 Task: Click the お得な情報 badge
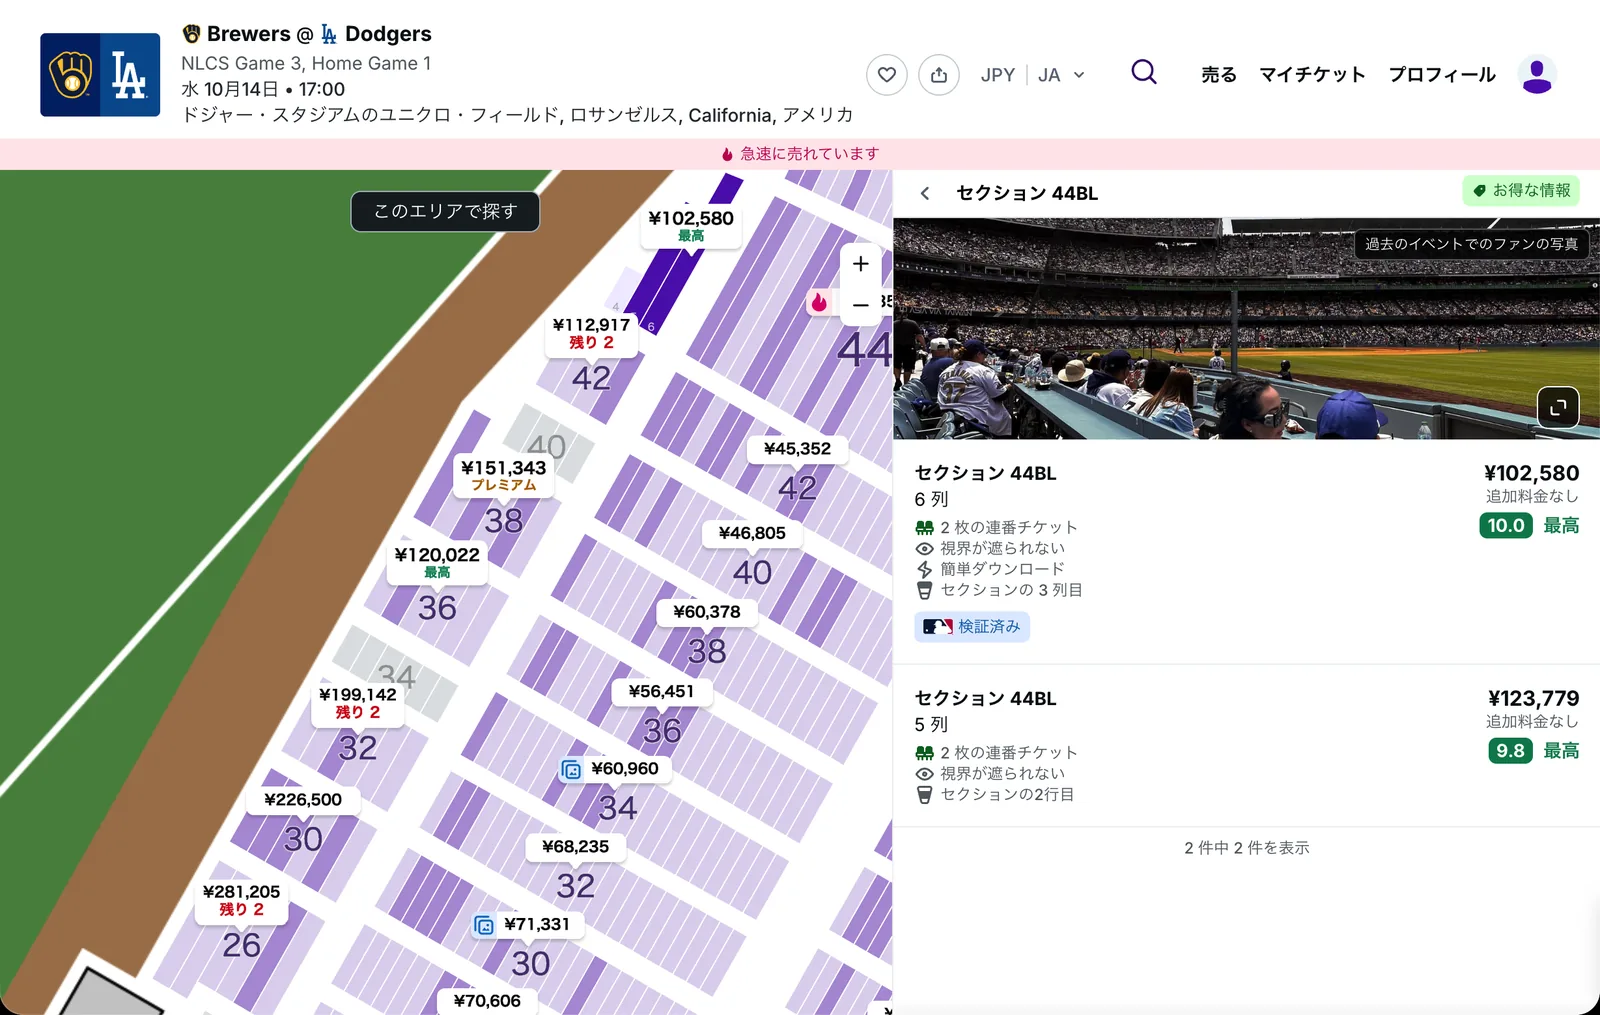click(1521, 190)
